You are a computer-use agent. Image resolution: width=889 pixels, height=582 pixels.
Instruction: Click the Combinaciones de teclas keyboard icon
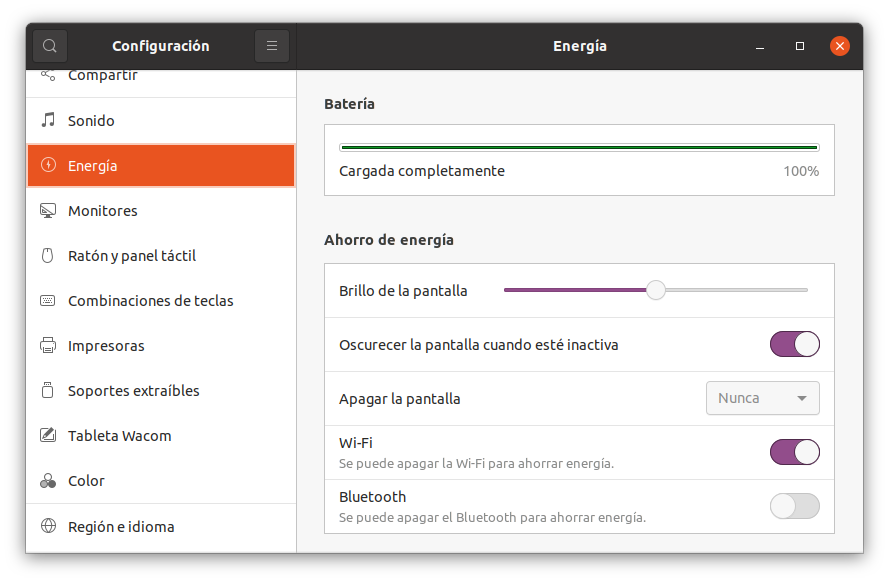pyautogui.click(x=48, y=301)
